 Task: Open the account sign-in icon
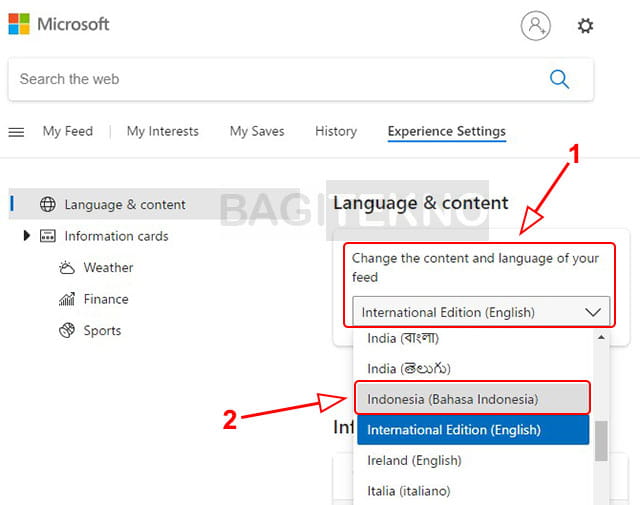(536, 26)
